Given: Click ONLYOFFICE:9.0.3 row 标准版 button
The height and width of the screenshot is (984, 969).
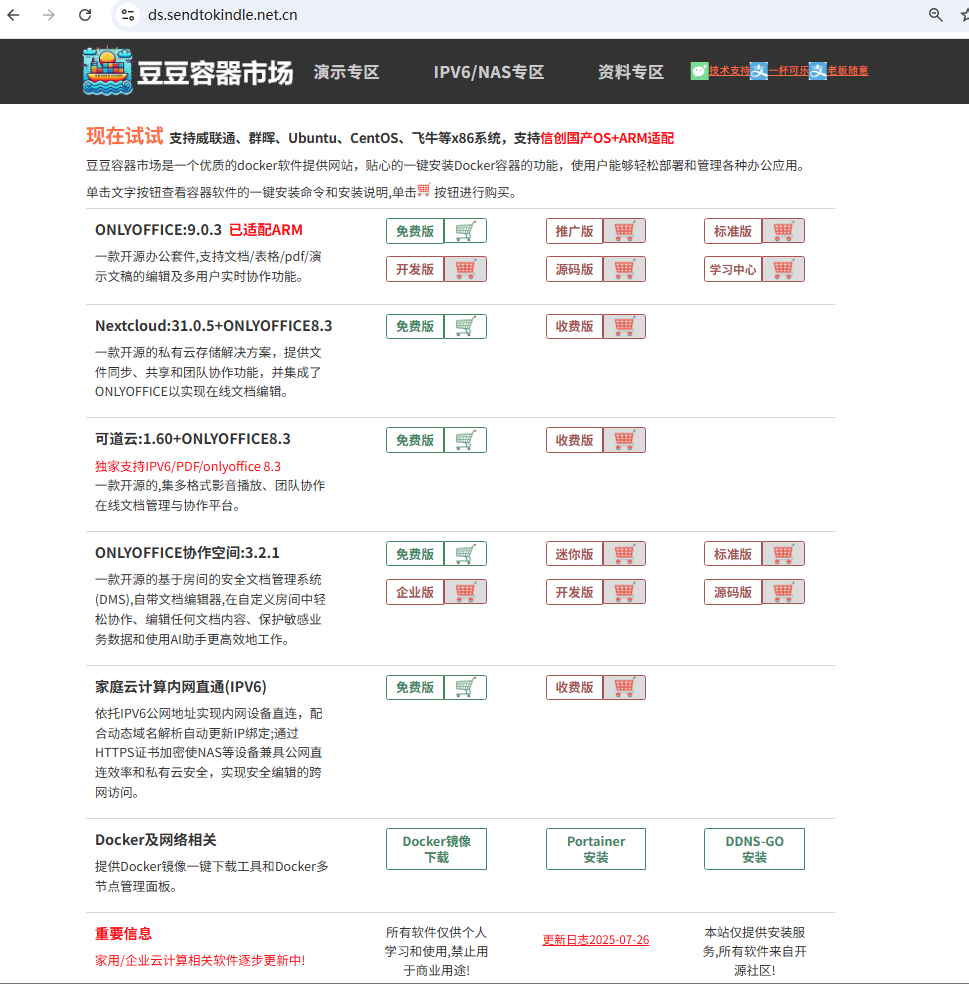Looking at the screenshot, I should (x=732, y=231).
